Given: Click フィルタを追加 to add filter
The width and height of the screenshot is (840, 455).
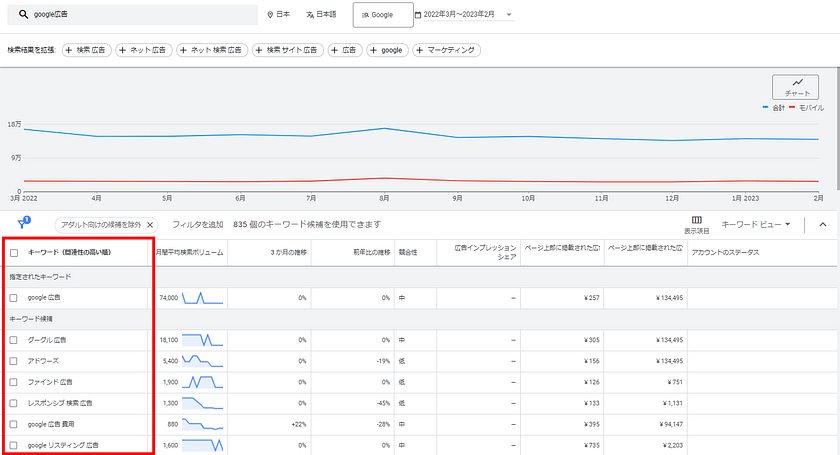Looking at the screenshot, I should coord(197,225).
